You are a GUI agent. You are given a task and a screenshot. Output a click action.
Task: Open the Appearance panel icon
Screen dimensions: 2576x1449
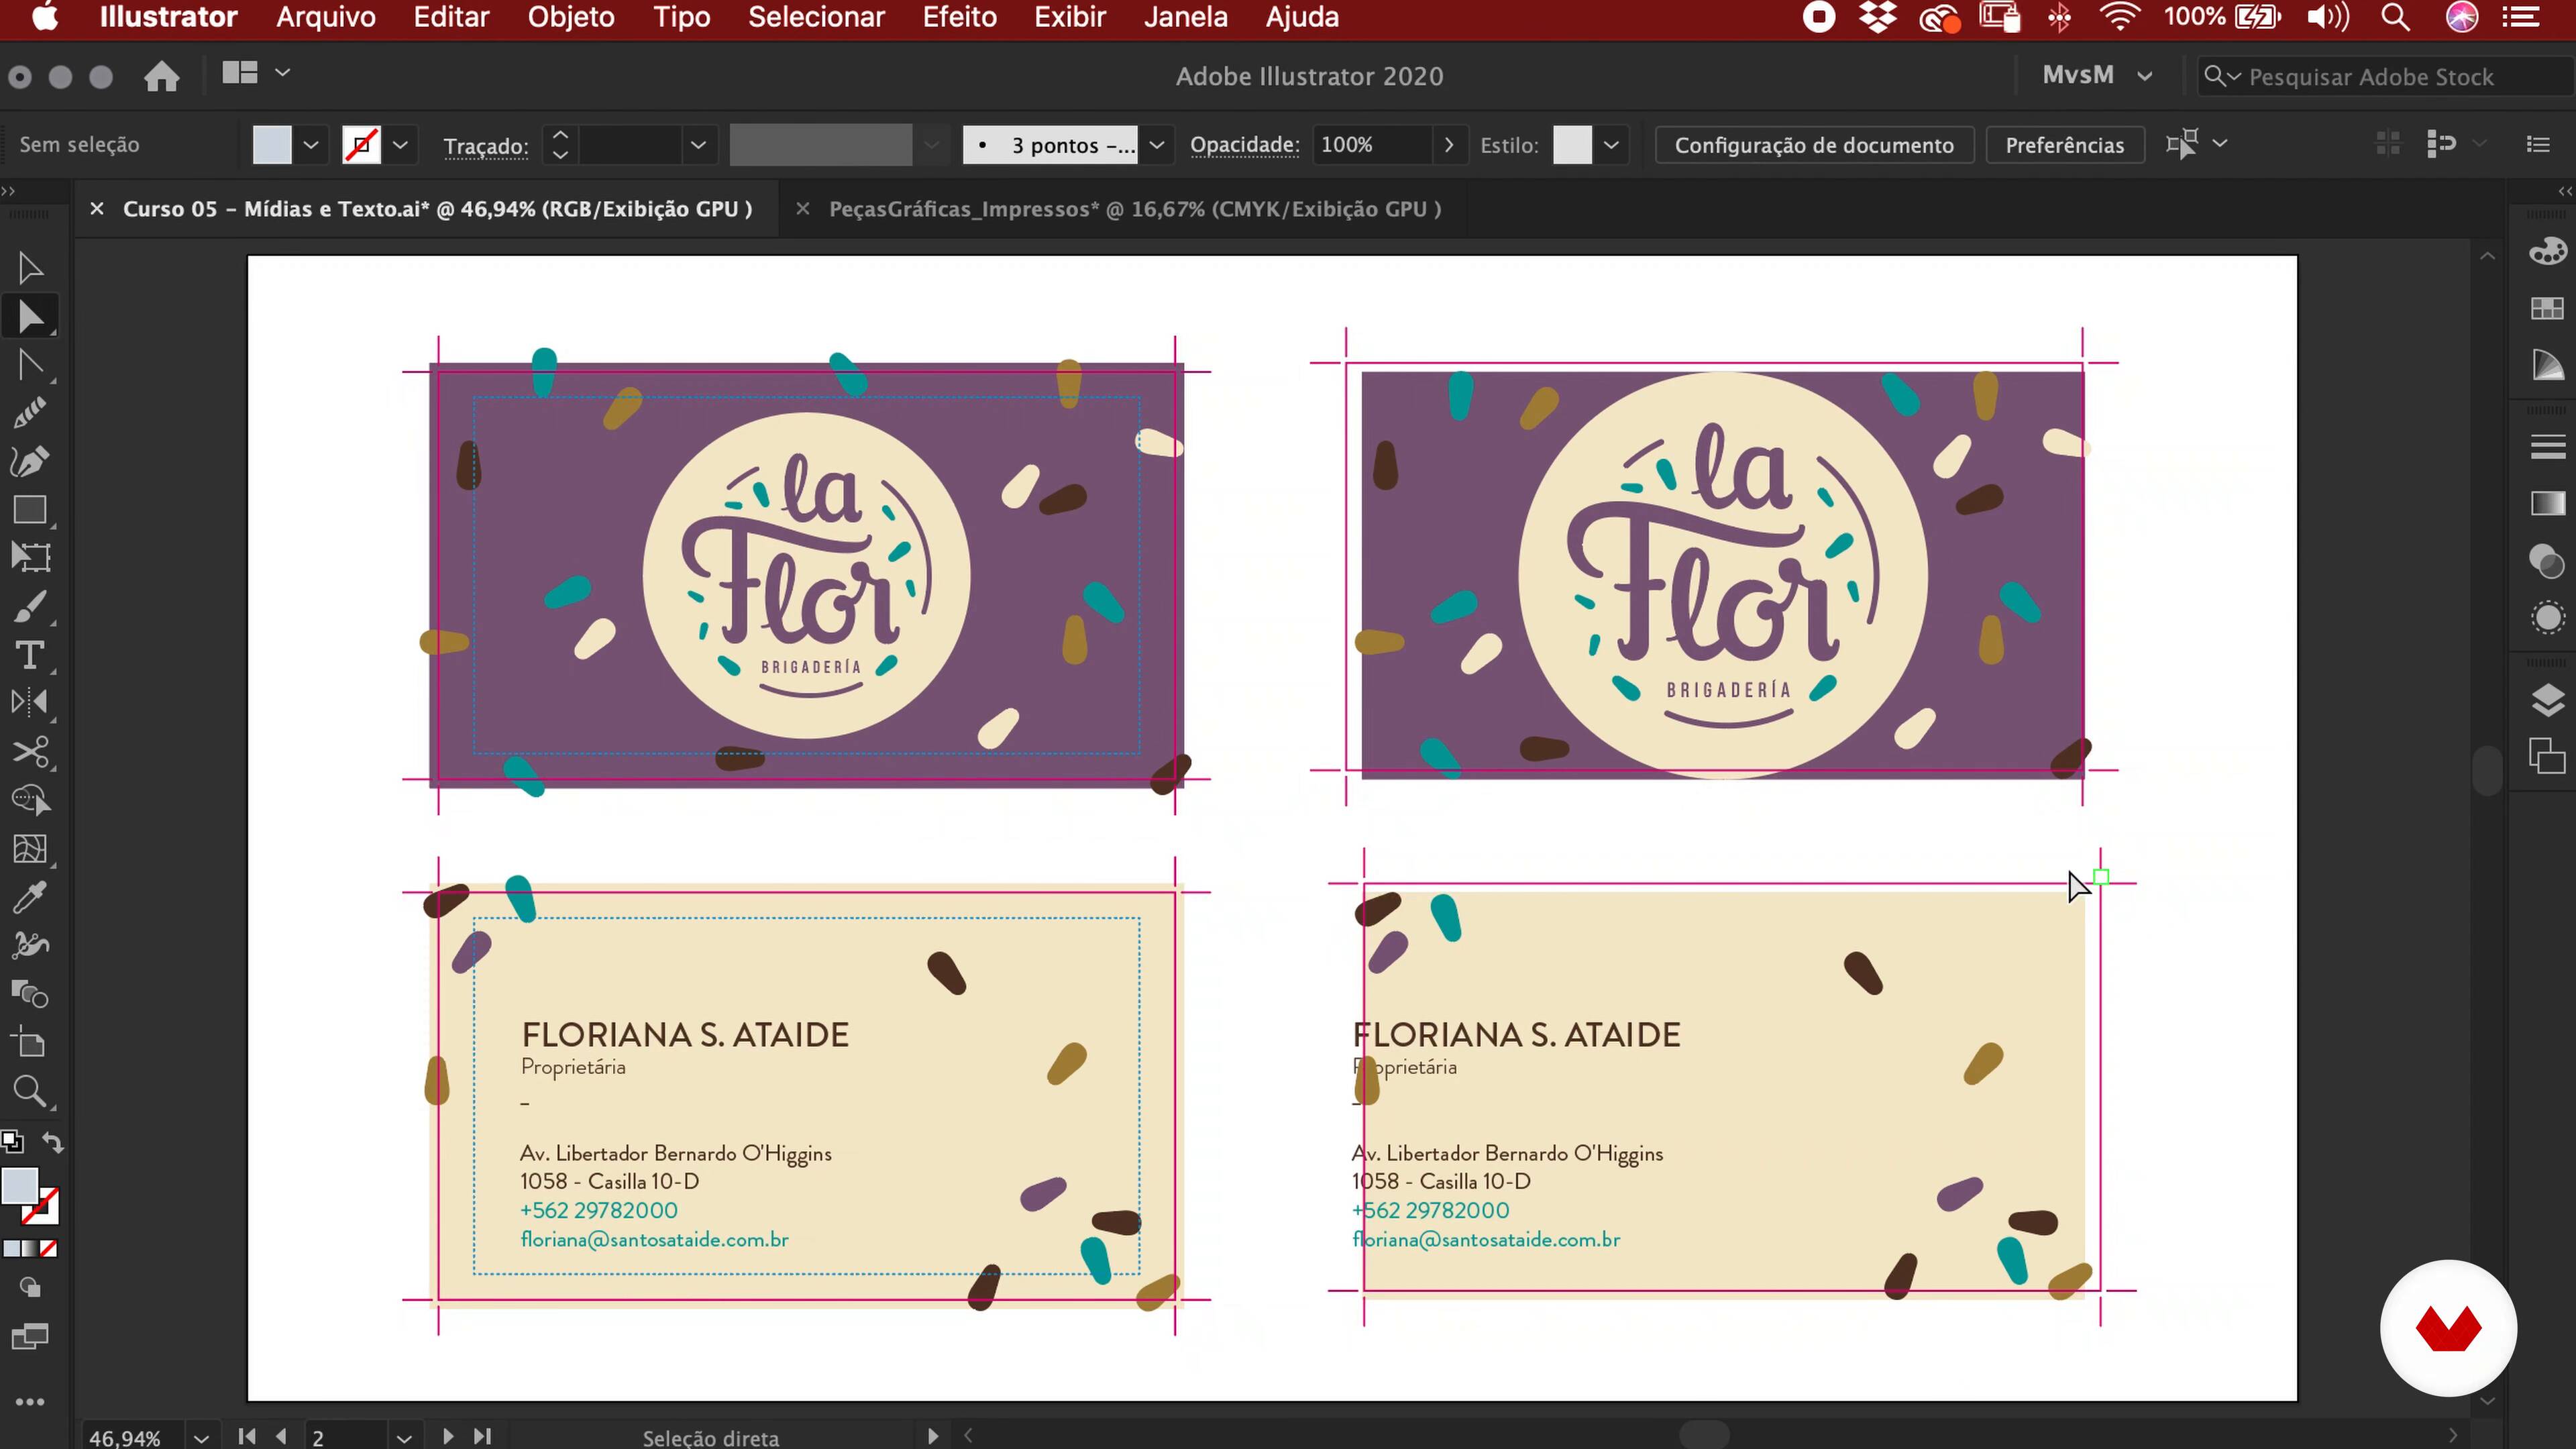coord(2547,617)
